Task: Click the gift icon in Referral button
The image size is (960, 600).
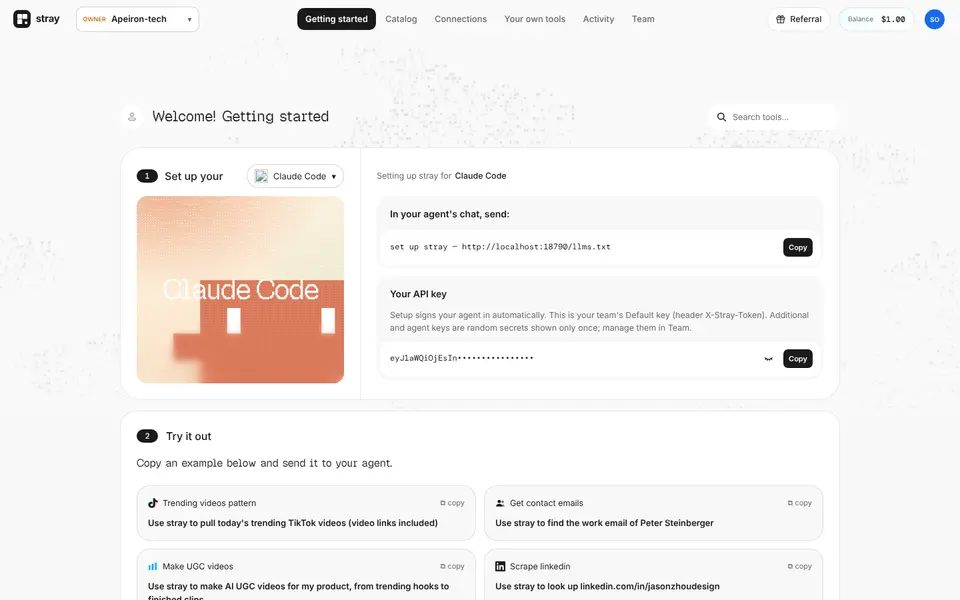Action: point(781,19)
